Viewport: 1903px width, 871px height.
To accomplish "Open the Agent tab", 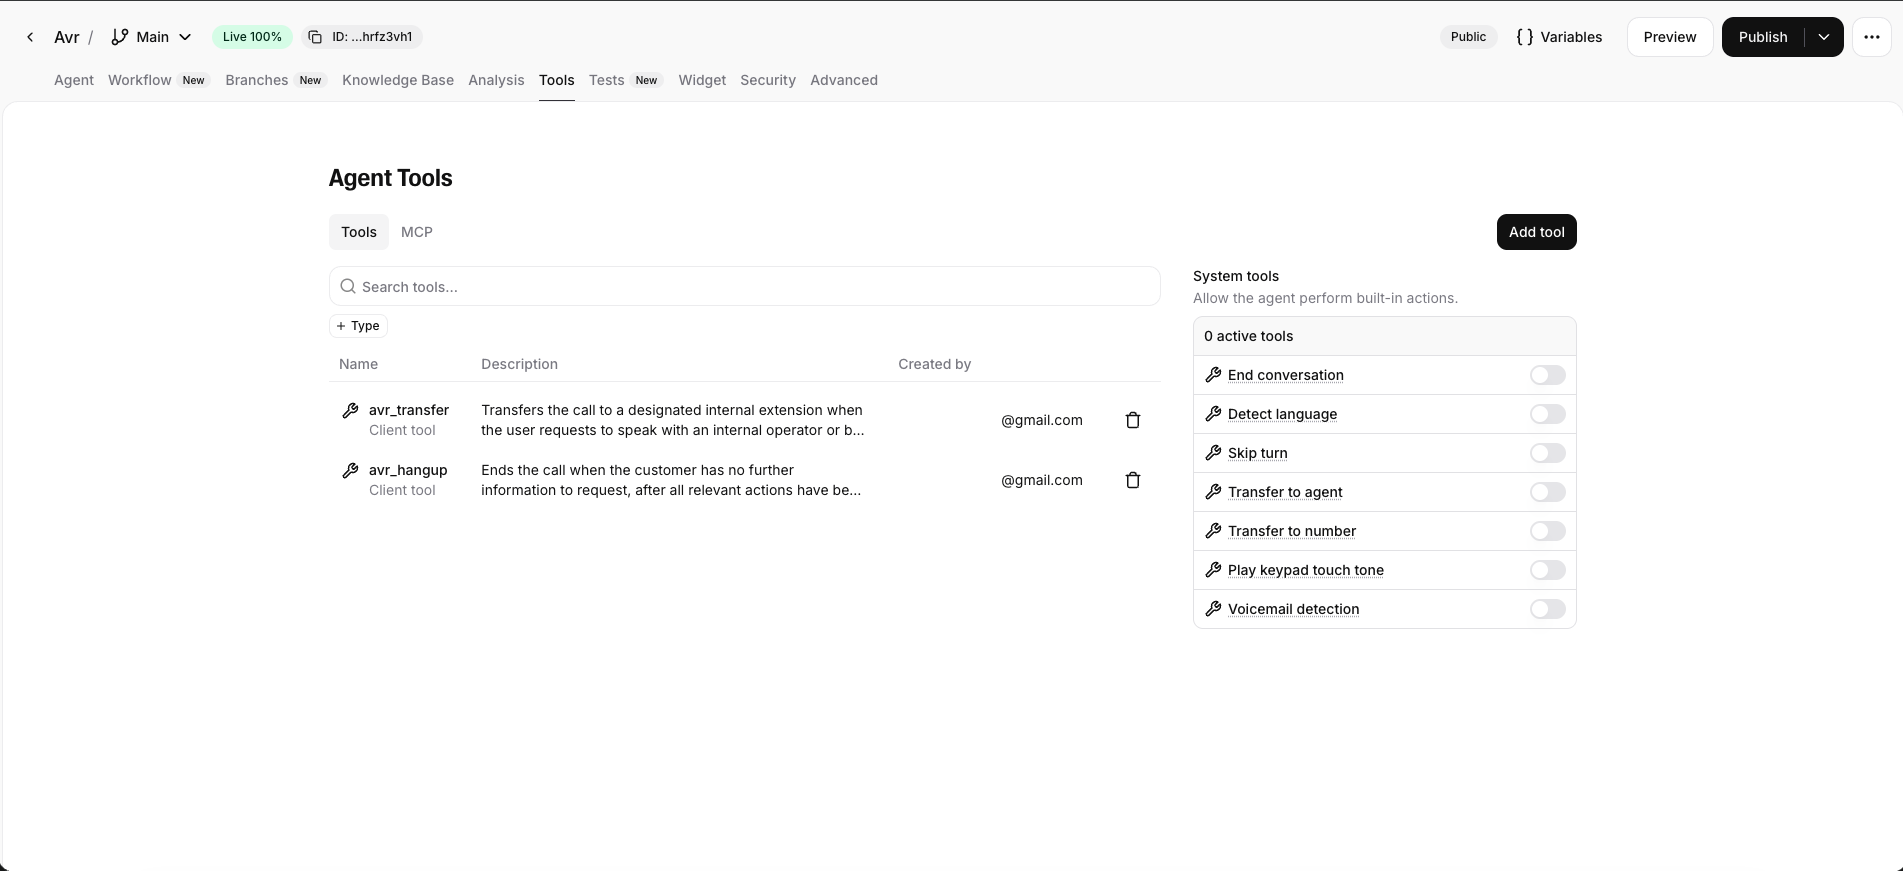I will pyautogui.click(x=74, y=80).
